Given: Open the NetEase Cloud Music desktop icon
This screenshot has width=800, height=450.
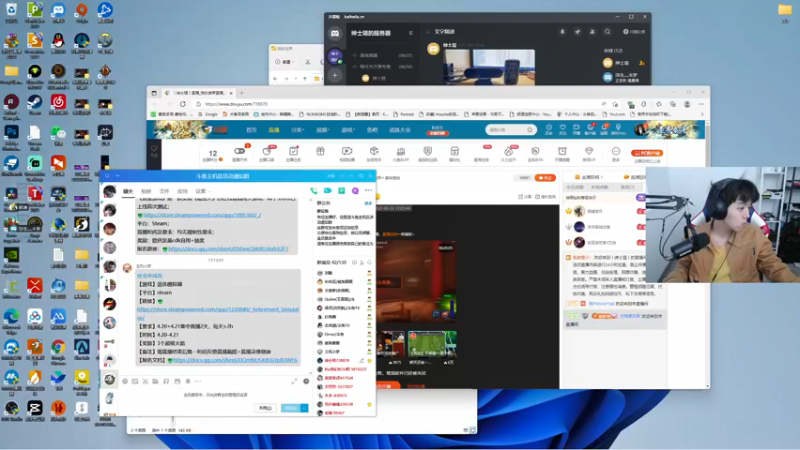Looking at the screenshot, I should 58,102.
